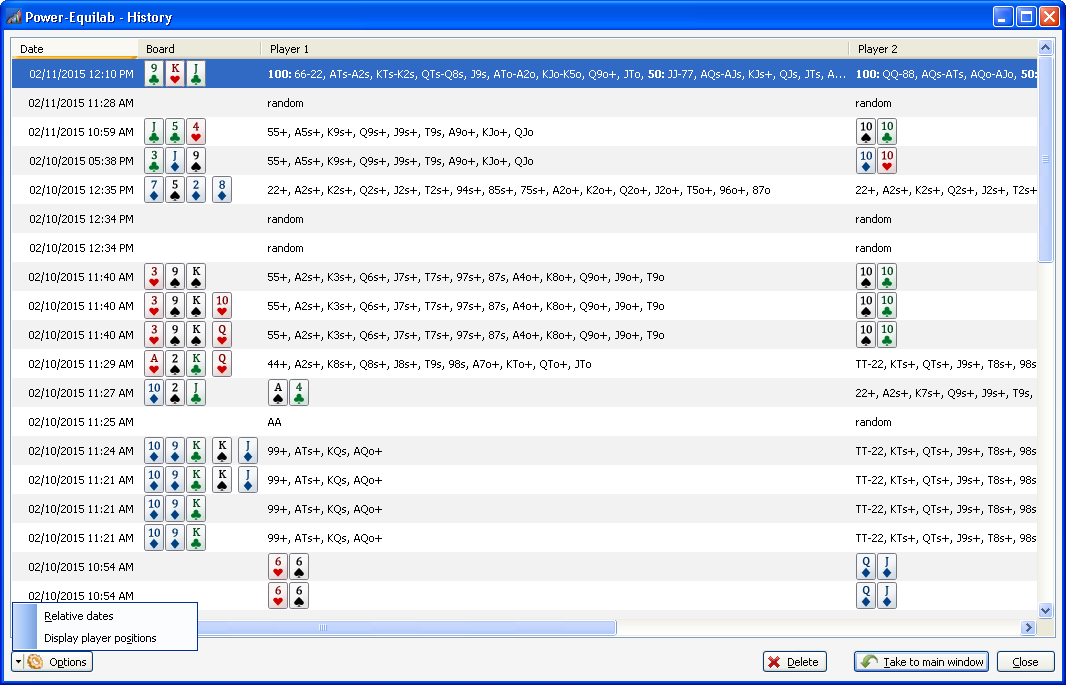Viewport: 1066px width, 685px height.
Task: Click the Player 2 column header
Action: 942,49
